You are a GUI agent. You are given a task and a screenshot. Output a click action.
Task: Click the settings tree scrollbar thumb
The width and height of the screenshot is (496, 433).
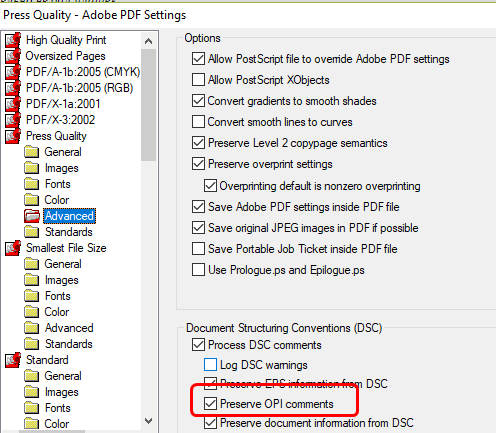pyautogui.click(x=149, y=105)
